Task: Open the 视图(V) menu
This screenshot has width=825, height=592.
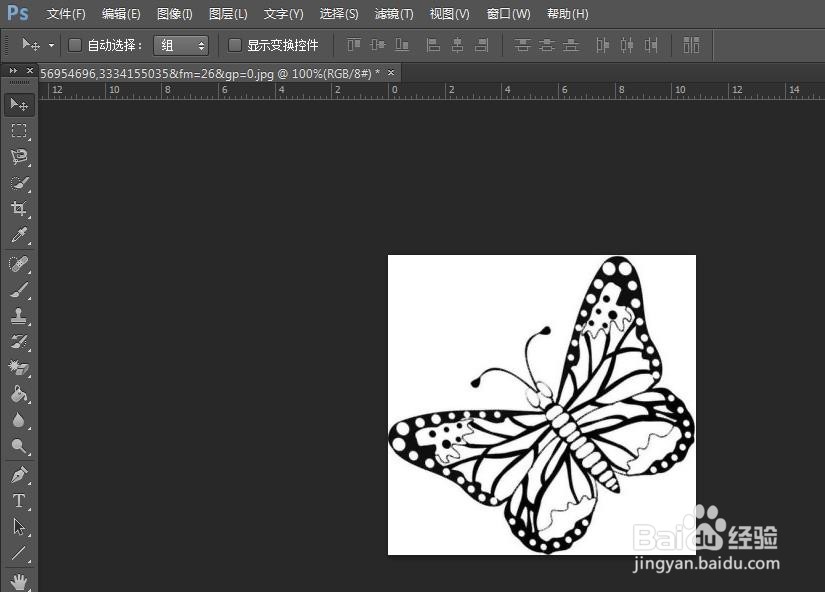Action: pos(449,14)
